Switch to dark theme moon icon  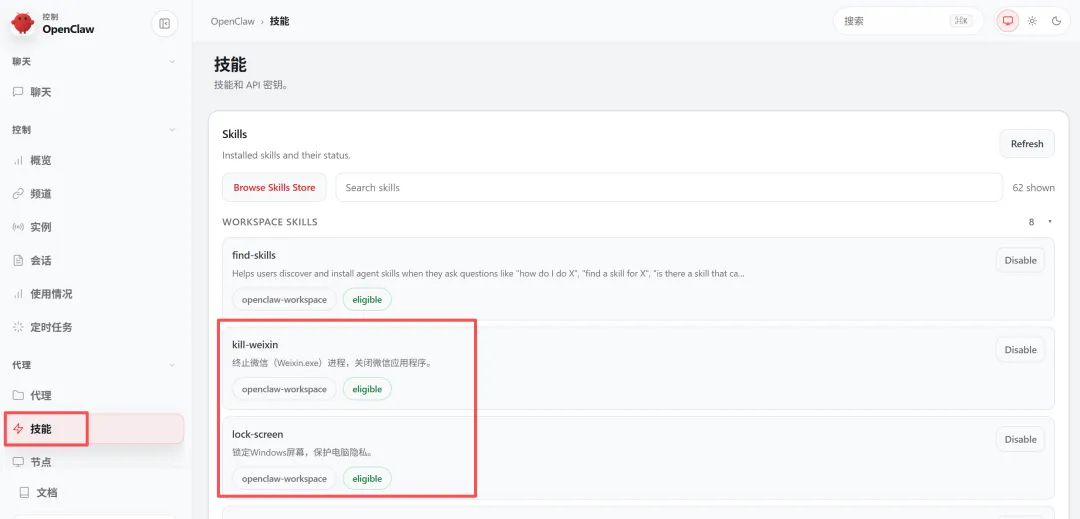(1057, 21)
